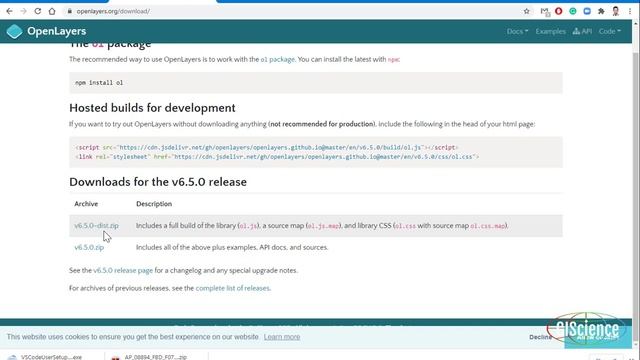The image size is (640, 360).
Task: Decline cookies in the banner
Action: [540, 337]
